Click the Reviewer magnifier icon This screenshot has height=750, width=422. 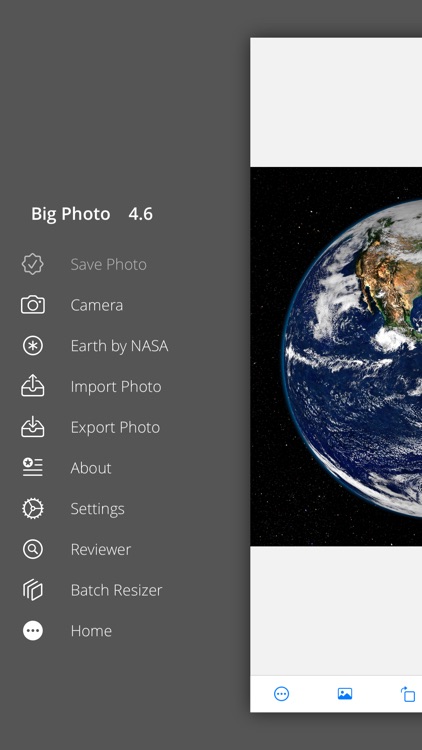33,549
